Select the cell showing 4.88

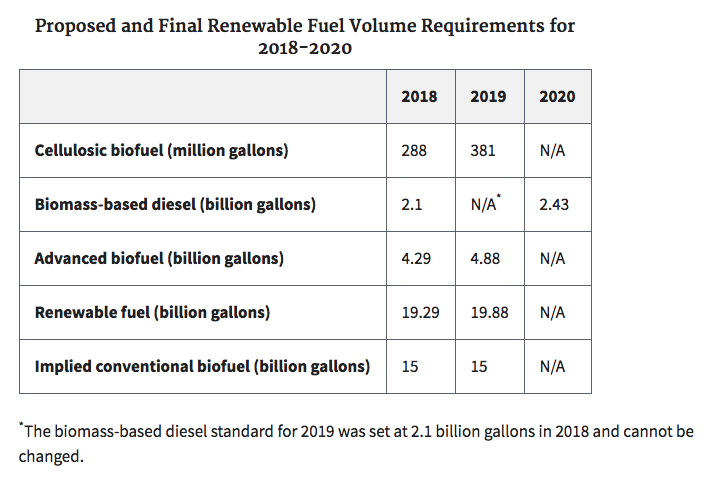(x=486, y=259)
